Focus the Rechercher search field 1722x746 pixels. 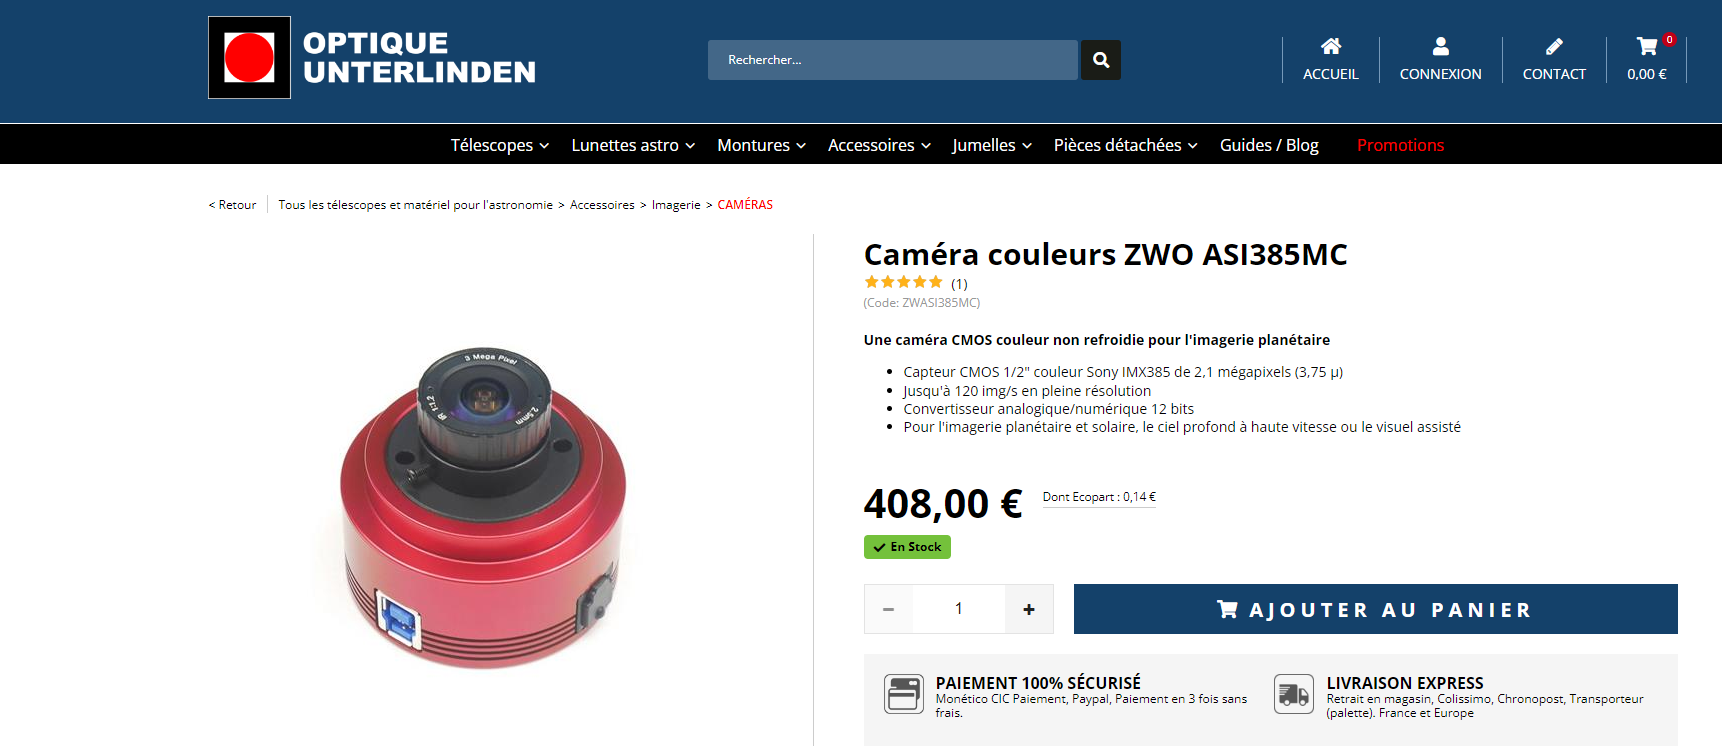[x=893, y=60]
